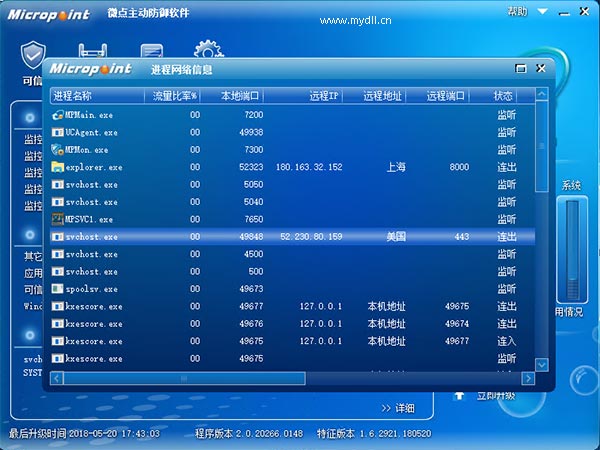Click icon of kxescore.exe with port 49676
Viewport: 600px width, 450px height.
[x=57, y=324]
